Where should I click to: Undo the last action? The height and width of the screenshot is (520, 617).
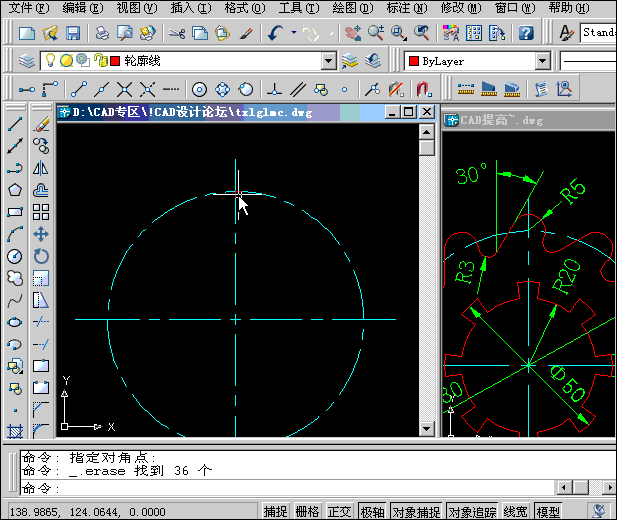[x=275, y=33]
